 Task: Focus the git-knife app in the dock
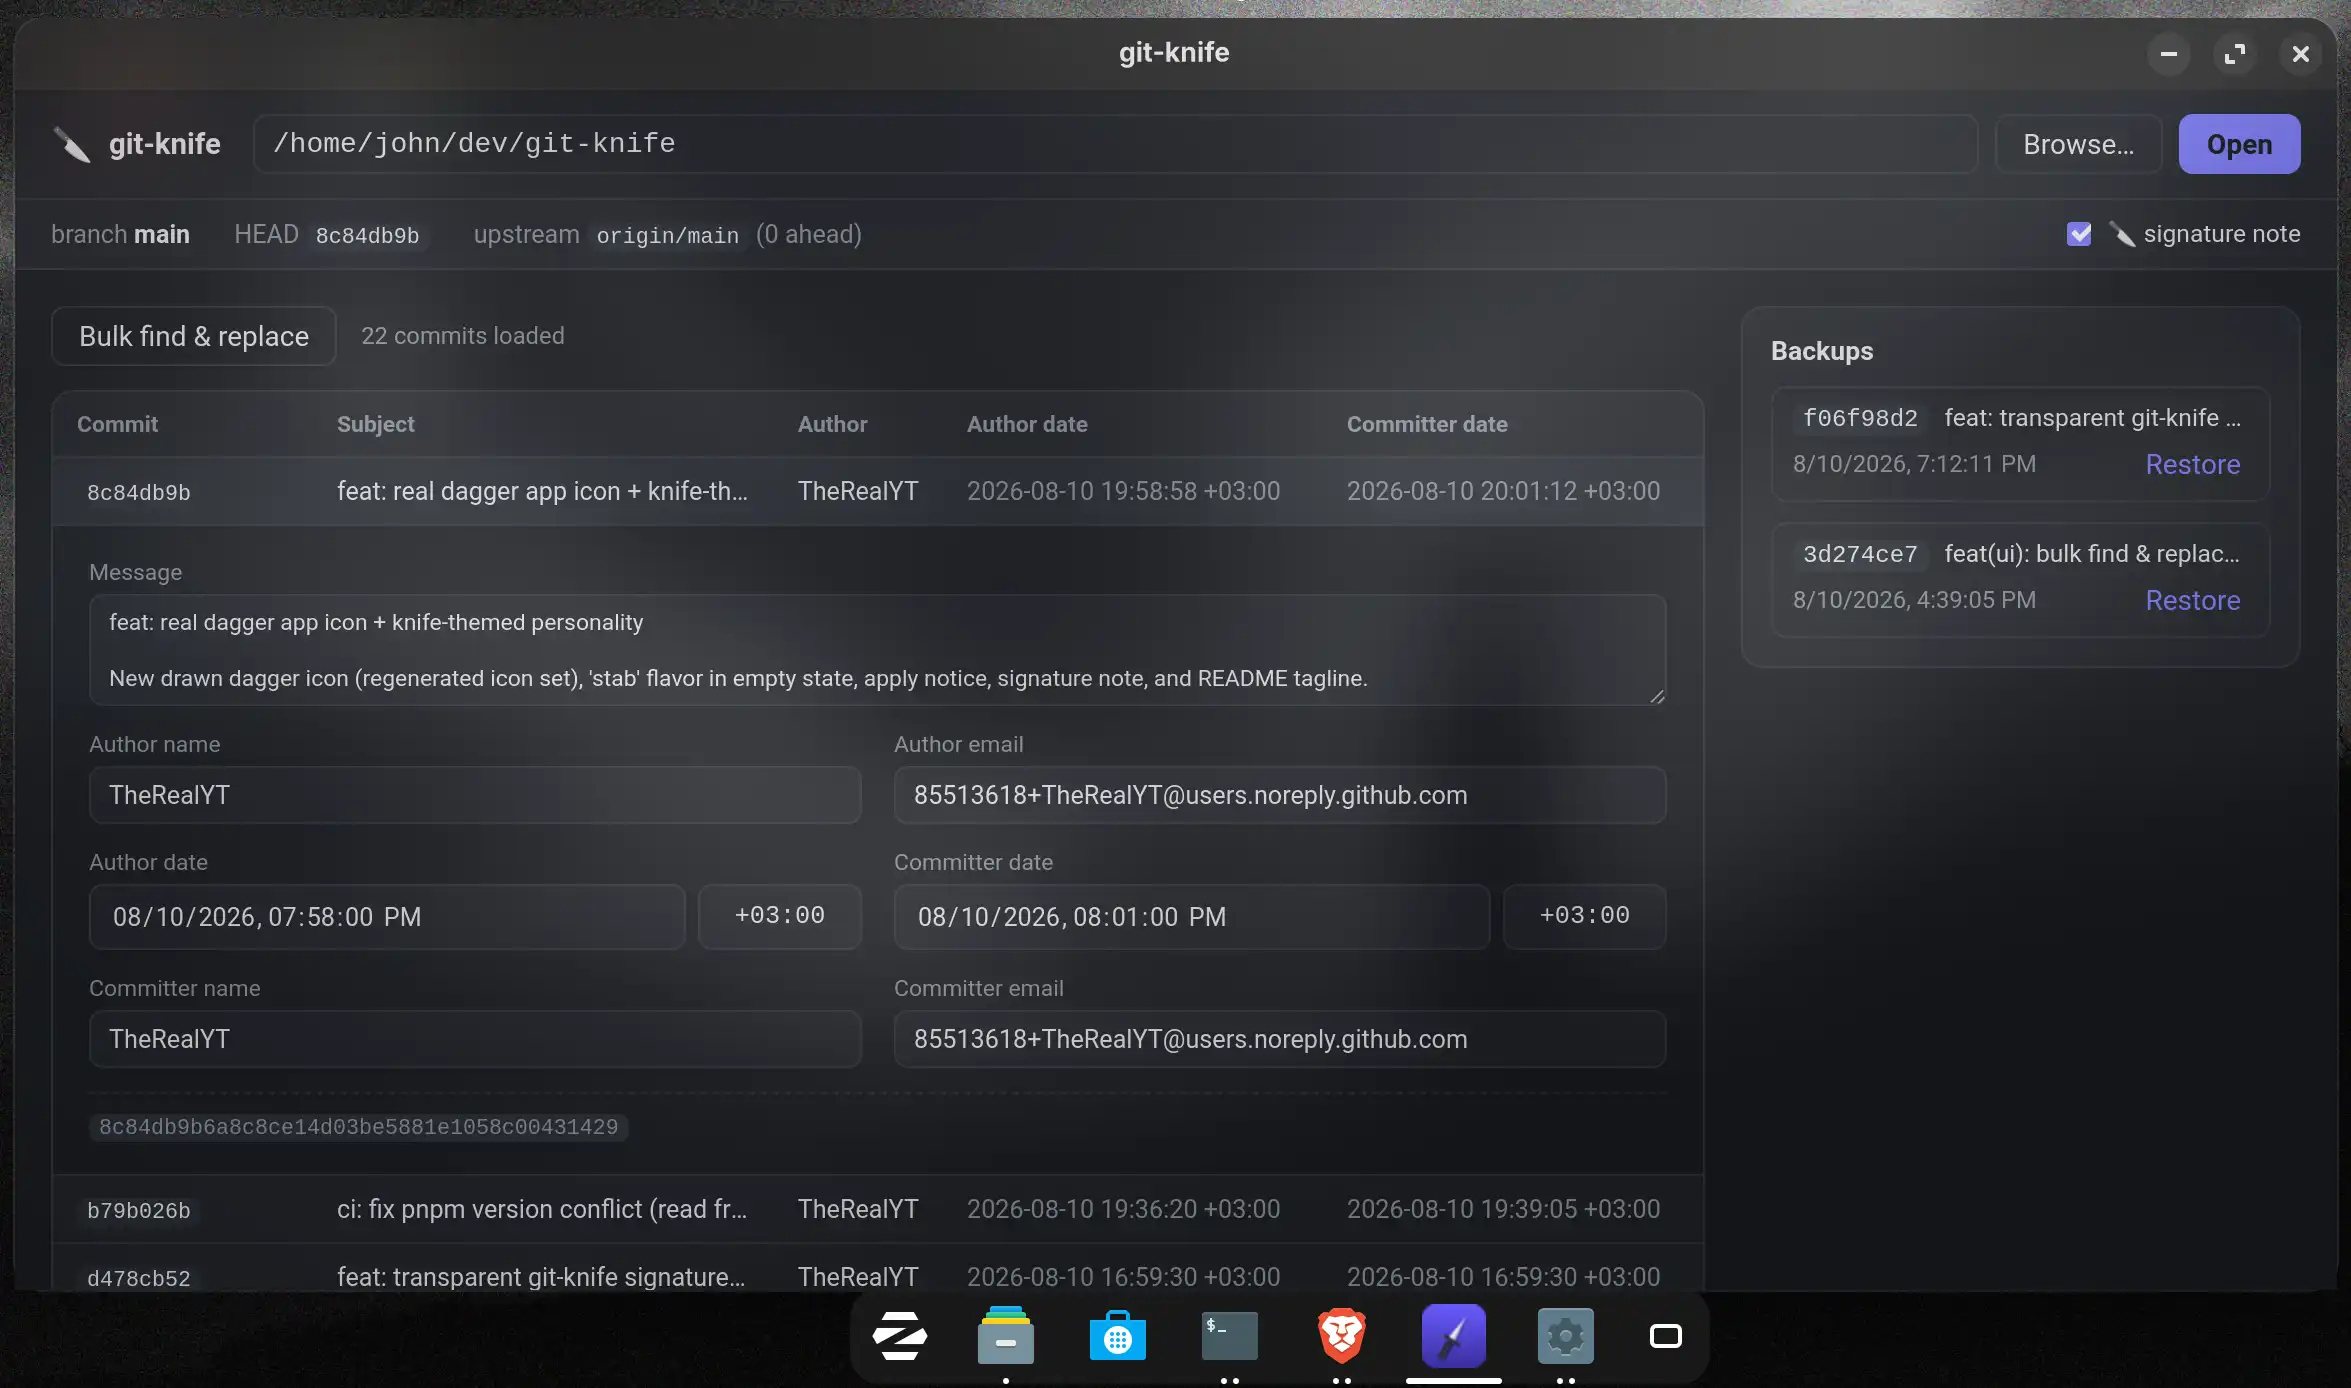(x=1454, y=1336)
